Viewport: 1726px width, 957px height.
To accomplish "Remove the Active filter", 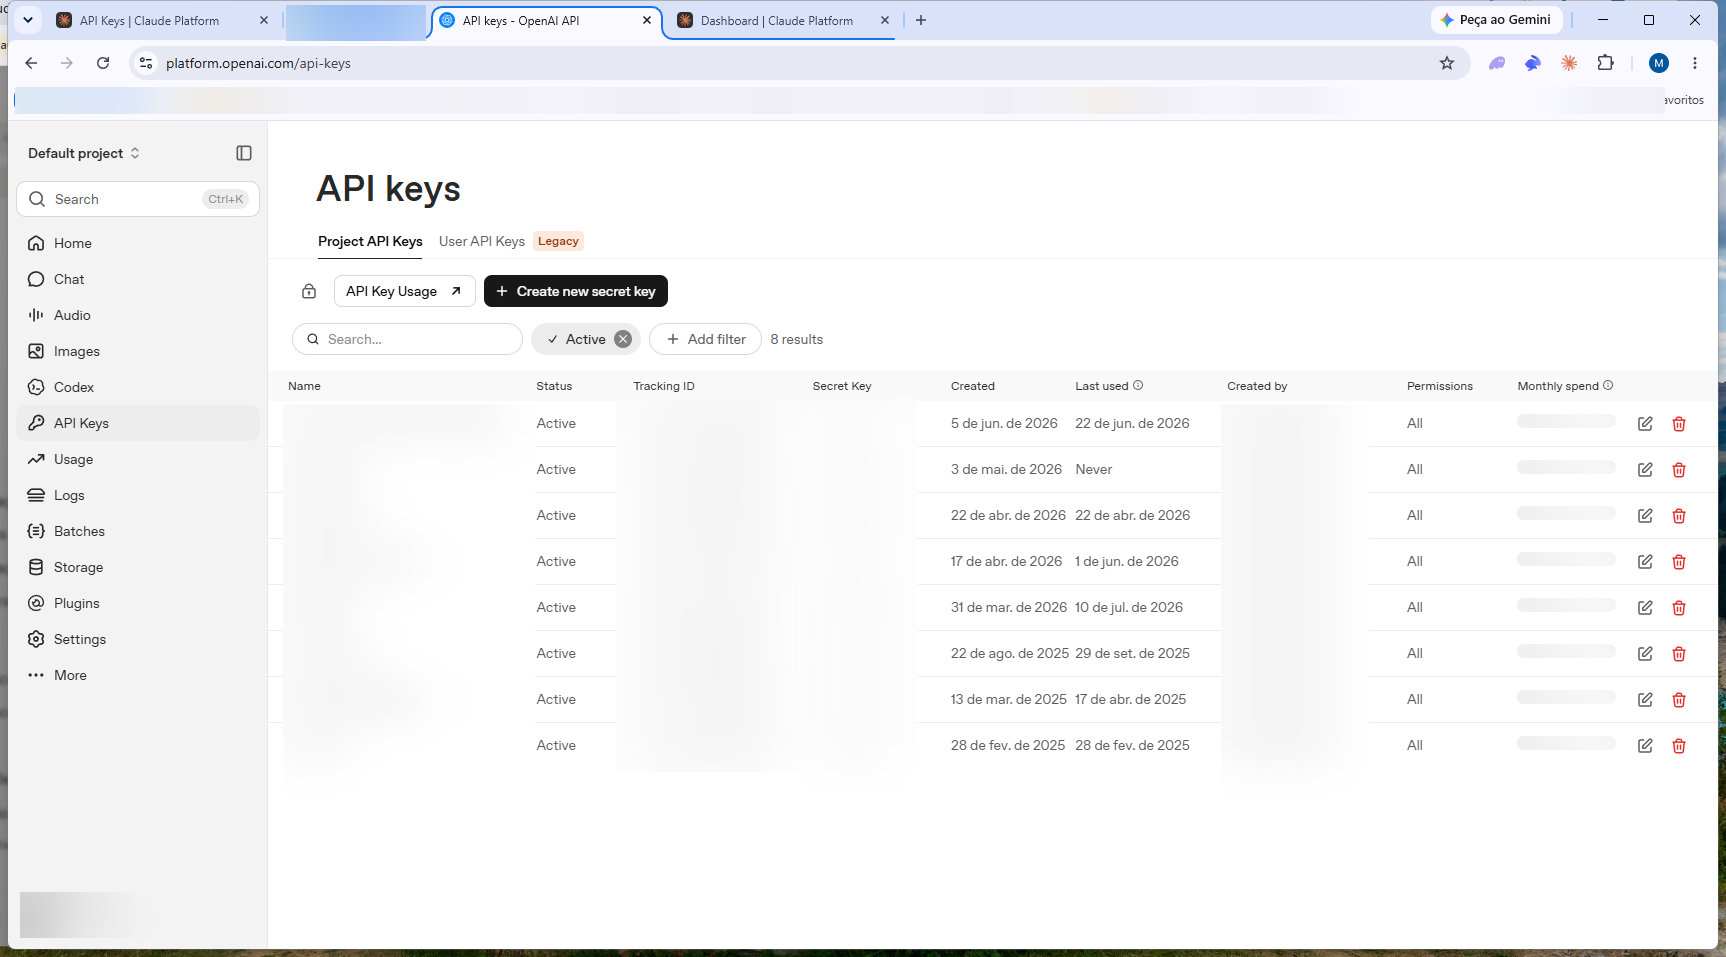I will (x=623, y=339).
